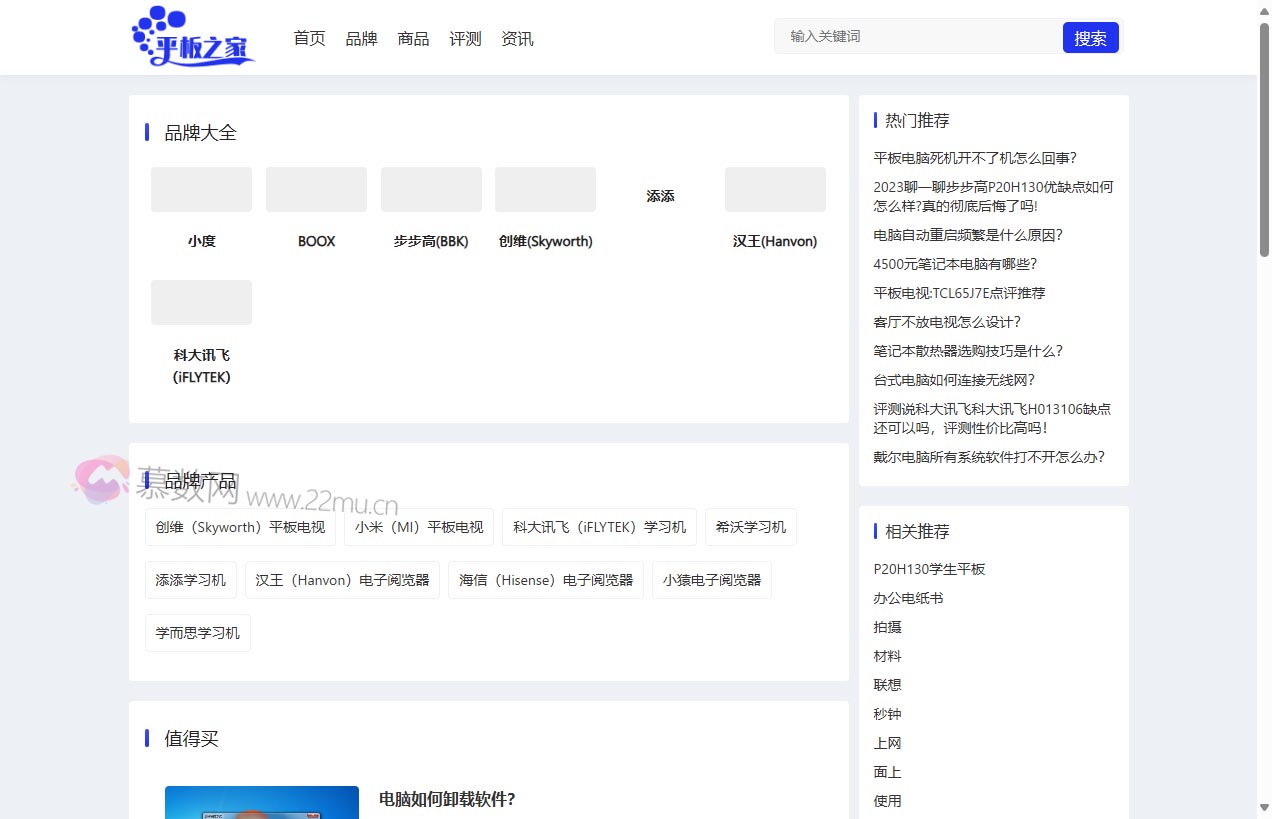This screenshot has width=1272, height=819.
Task: Open the article 平板电脑死机开不了机怎么回事?
Action: 974,158
